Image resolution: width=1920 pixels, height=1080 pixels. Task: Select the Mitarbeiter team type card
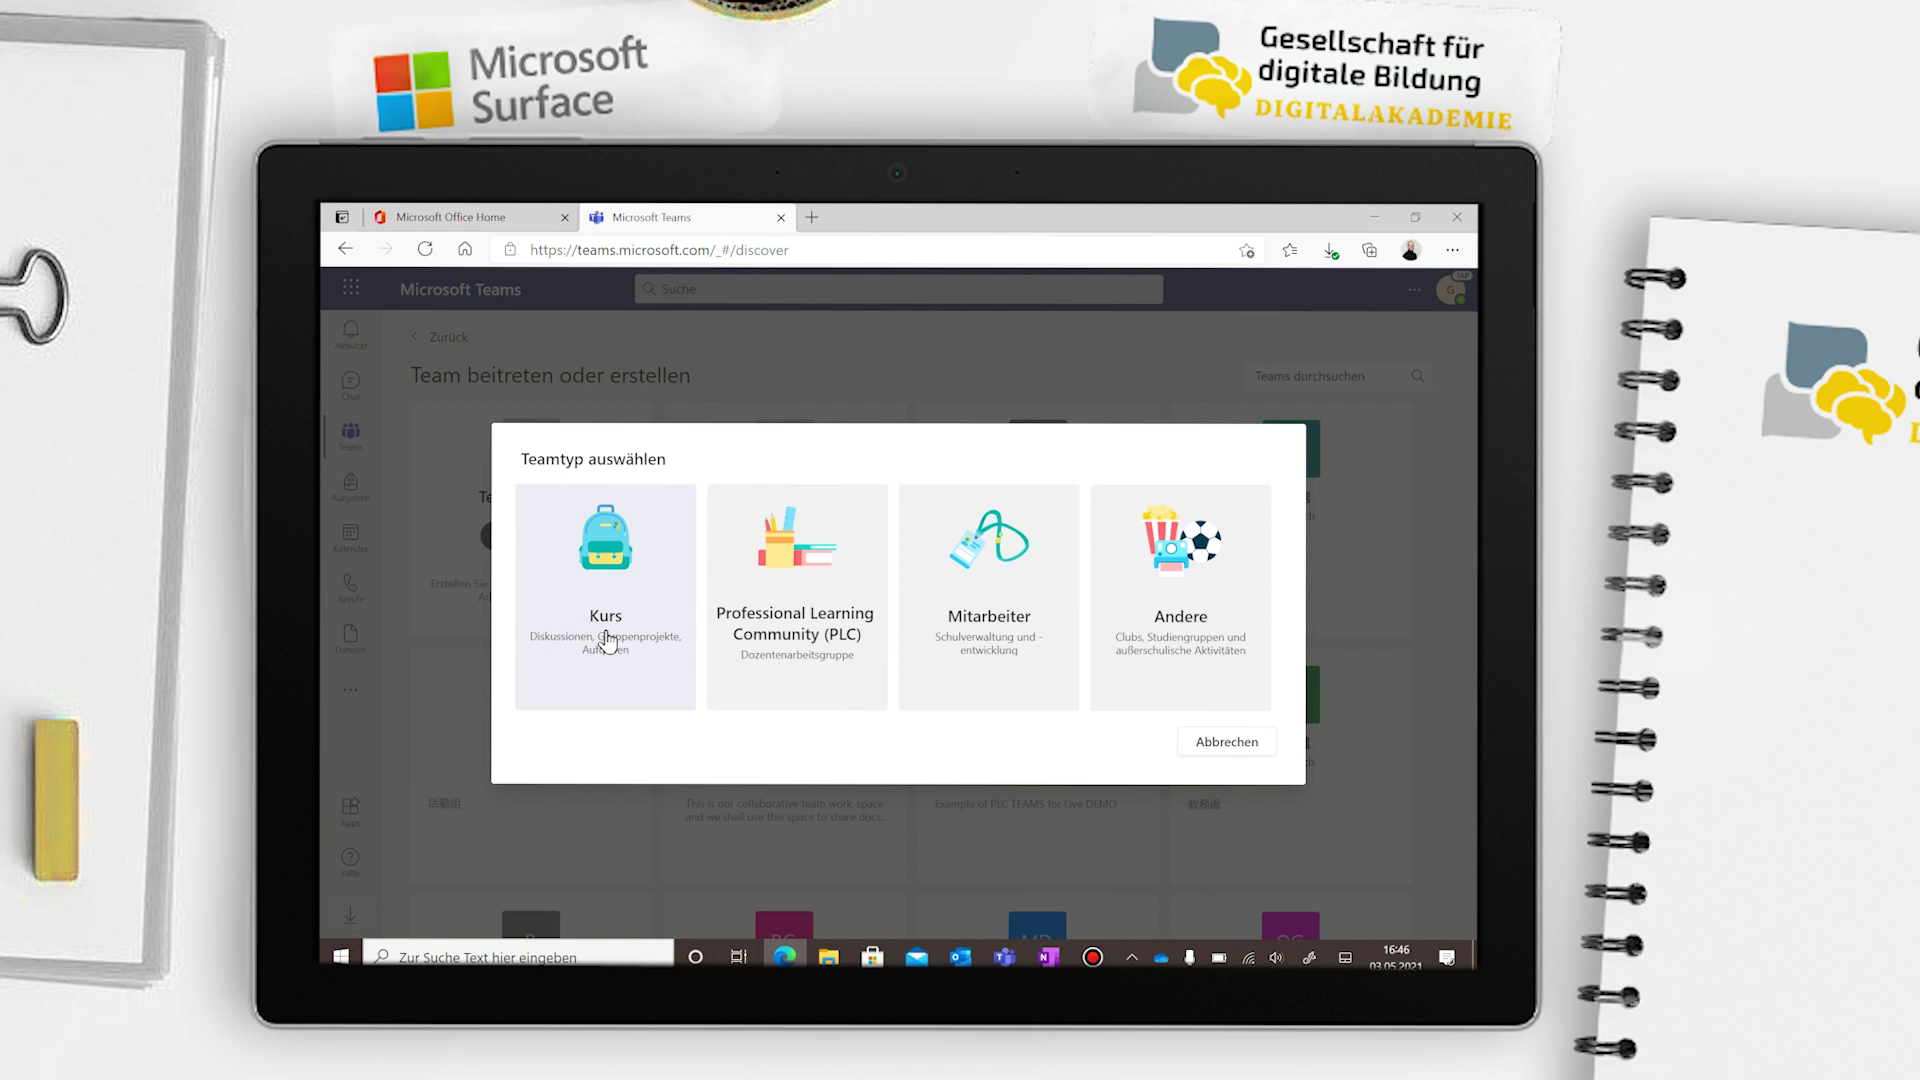989,597
